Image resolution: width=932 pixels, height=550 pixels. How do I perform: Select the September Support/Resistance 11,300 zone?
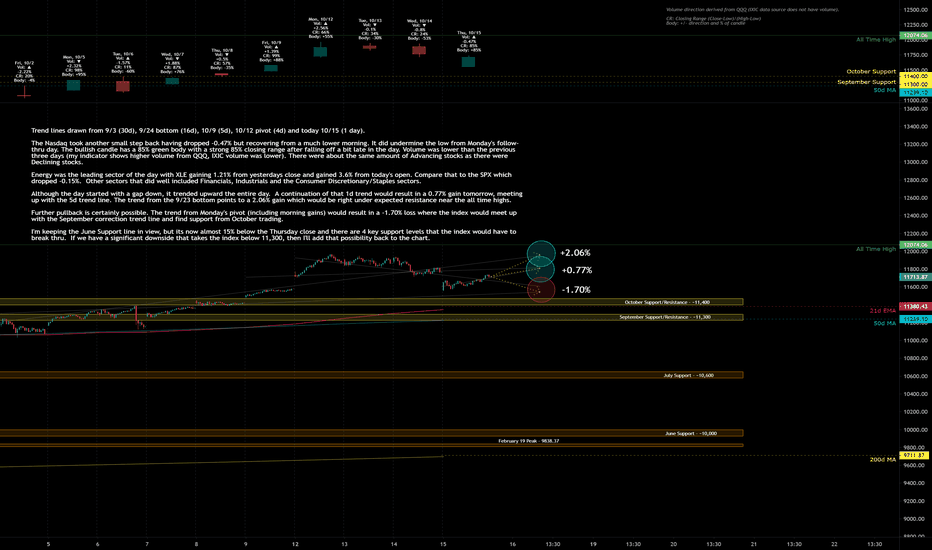click(371, 317)
